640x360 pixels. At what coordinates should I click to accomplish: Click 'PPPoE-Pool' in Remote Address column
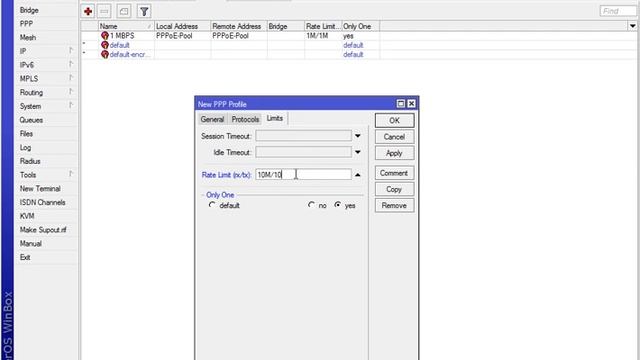(231, 36)
